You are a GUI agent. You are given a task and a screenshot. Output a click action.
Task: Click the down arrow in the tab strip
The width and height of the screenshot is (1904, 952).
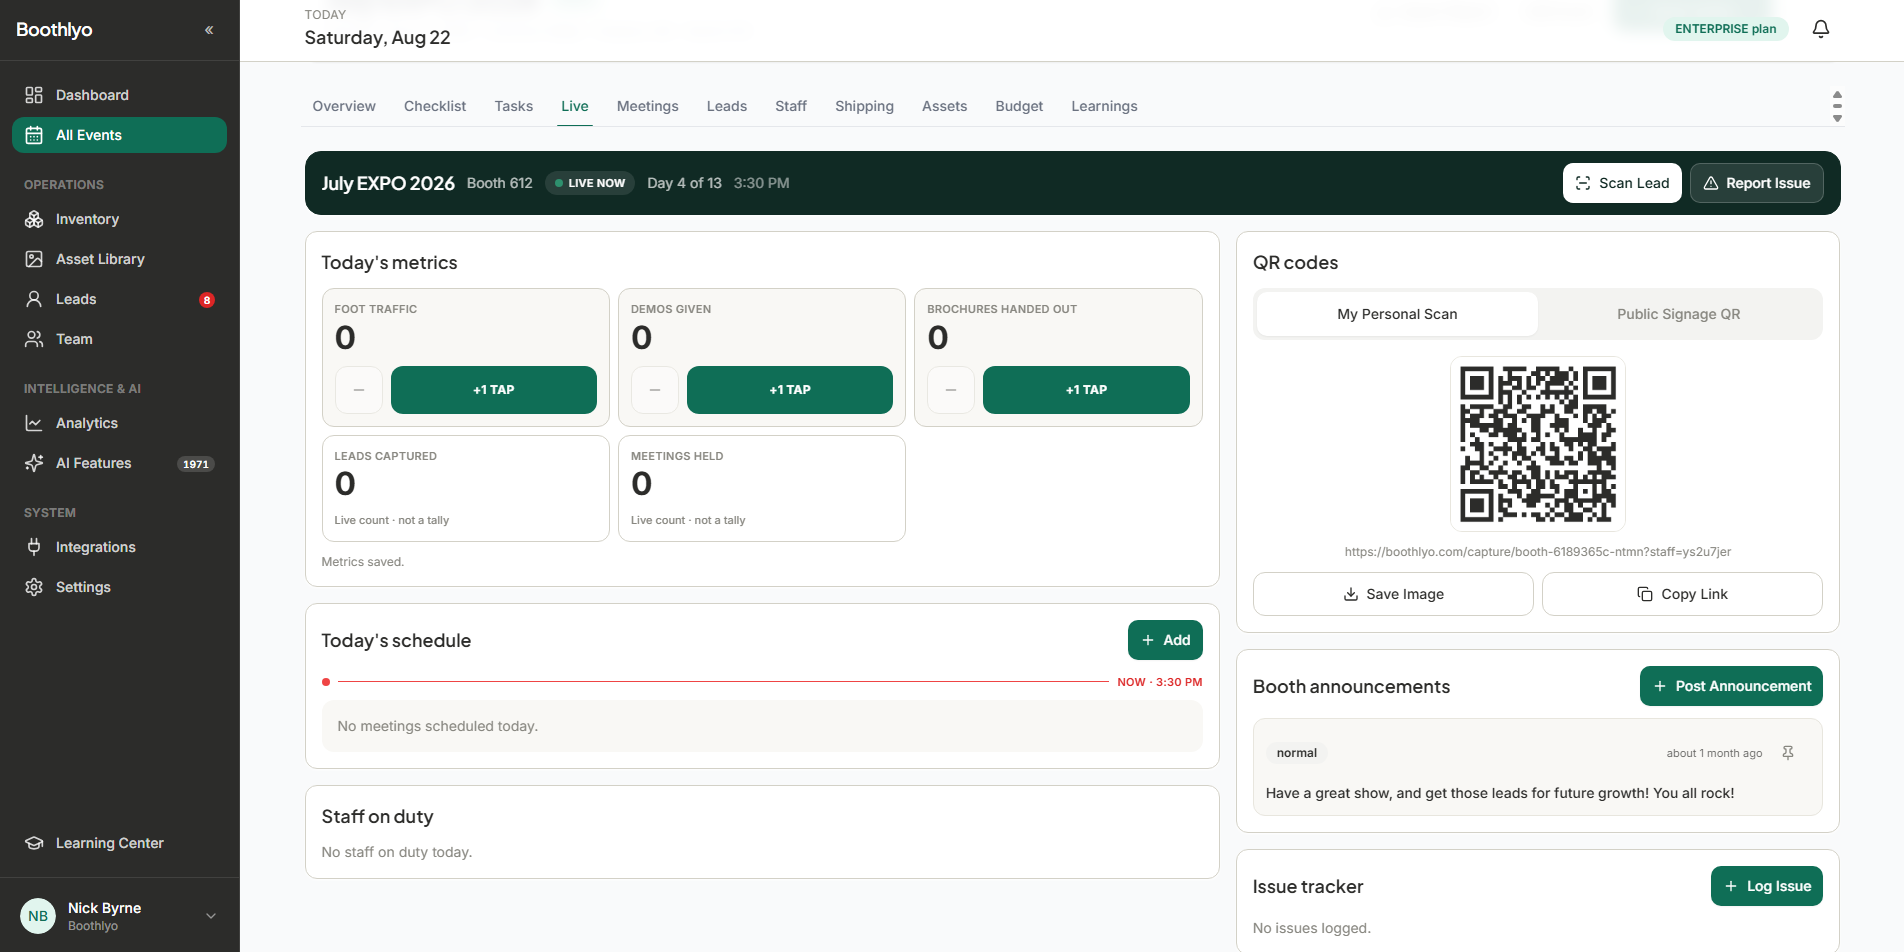(x=1837, y=118)
